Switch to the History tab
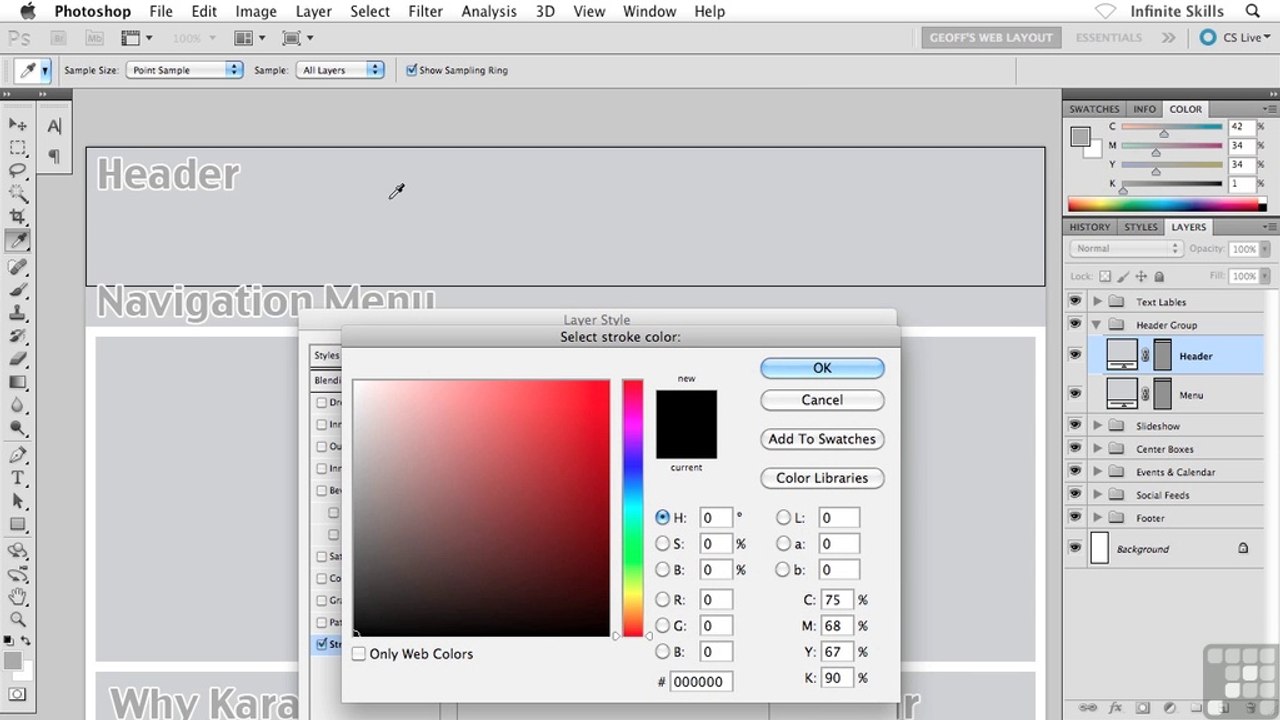The width and height of the screenshot is (1280, 720). tap(1089, 227)
